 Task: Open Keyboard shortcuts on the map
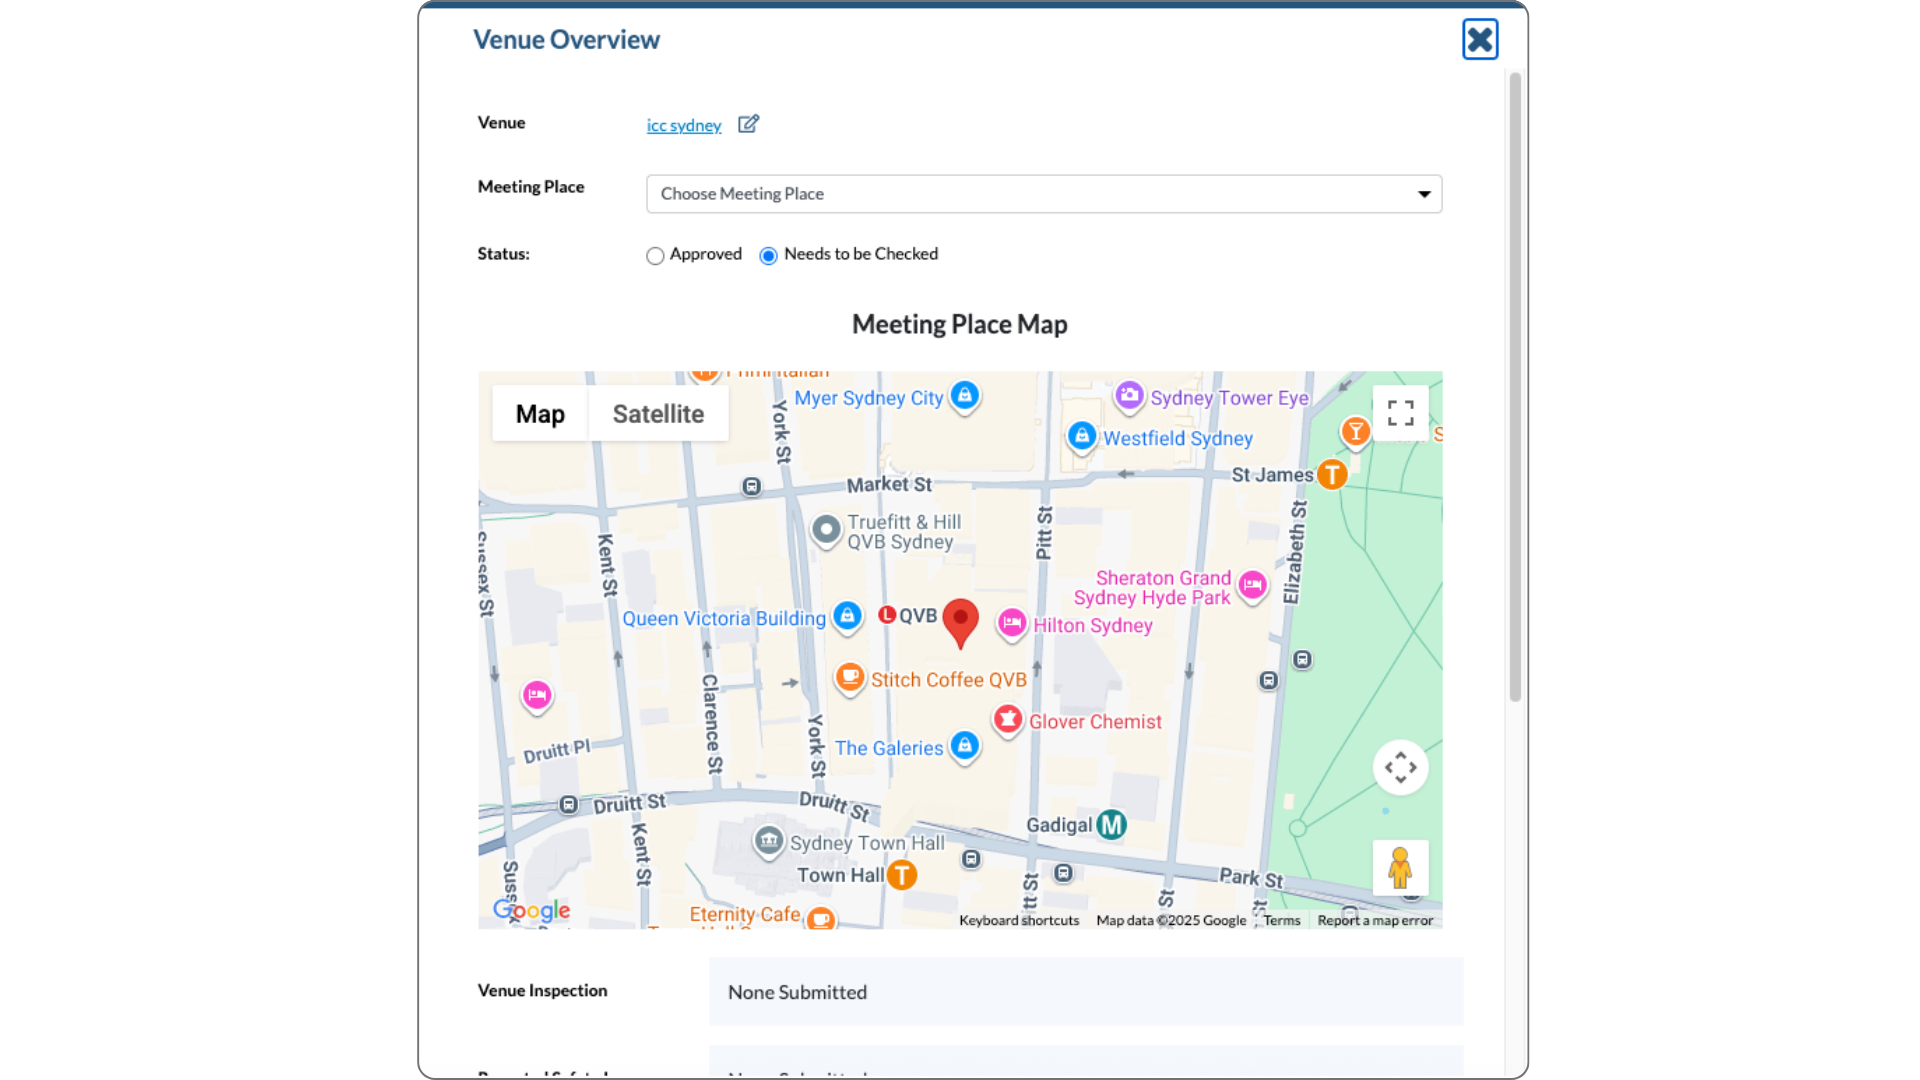tap(1018, 920)
